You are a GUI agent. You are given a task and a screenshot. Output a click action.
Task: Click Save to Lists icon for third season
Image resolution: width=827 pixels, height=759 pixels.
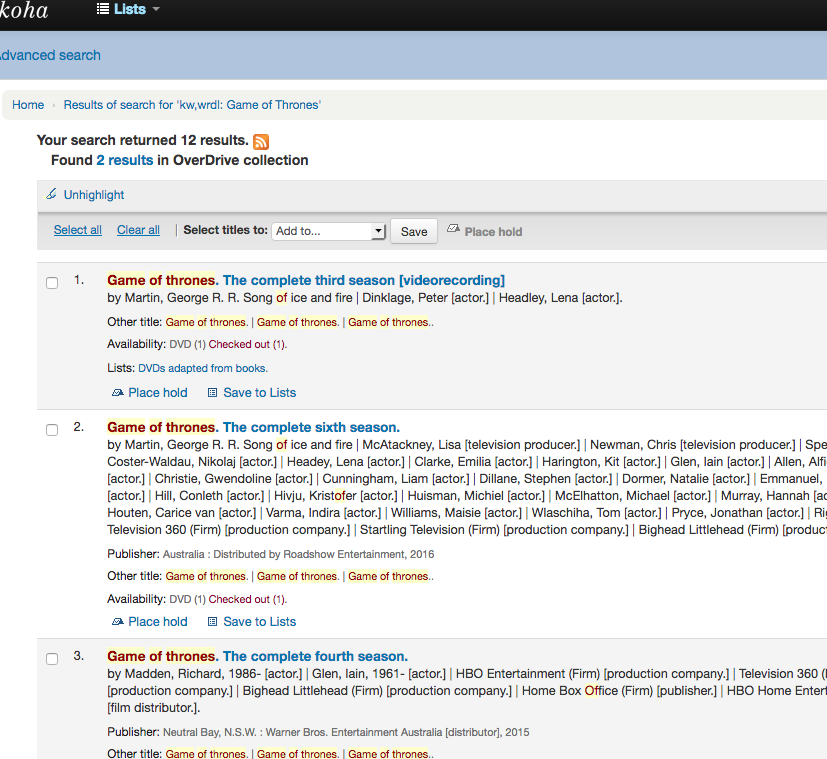tap(212, 393)
